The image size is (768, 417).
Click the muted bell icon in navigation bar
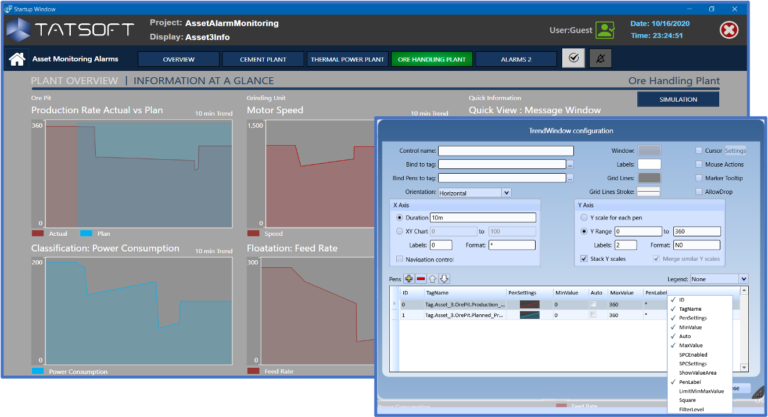pos(600,59)
